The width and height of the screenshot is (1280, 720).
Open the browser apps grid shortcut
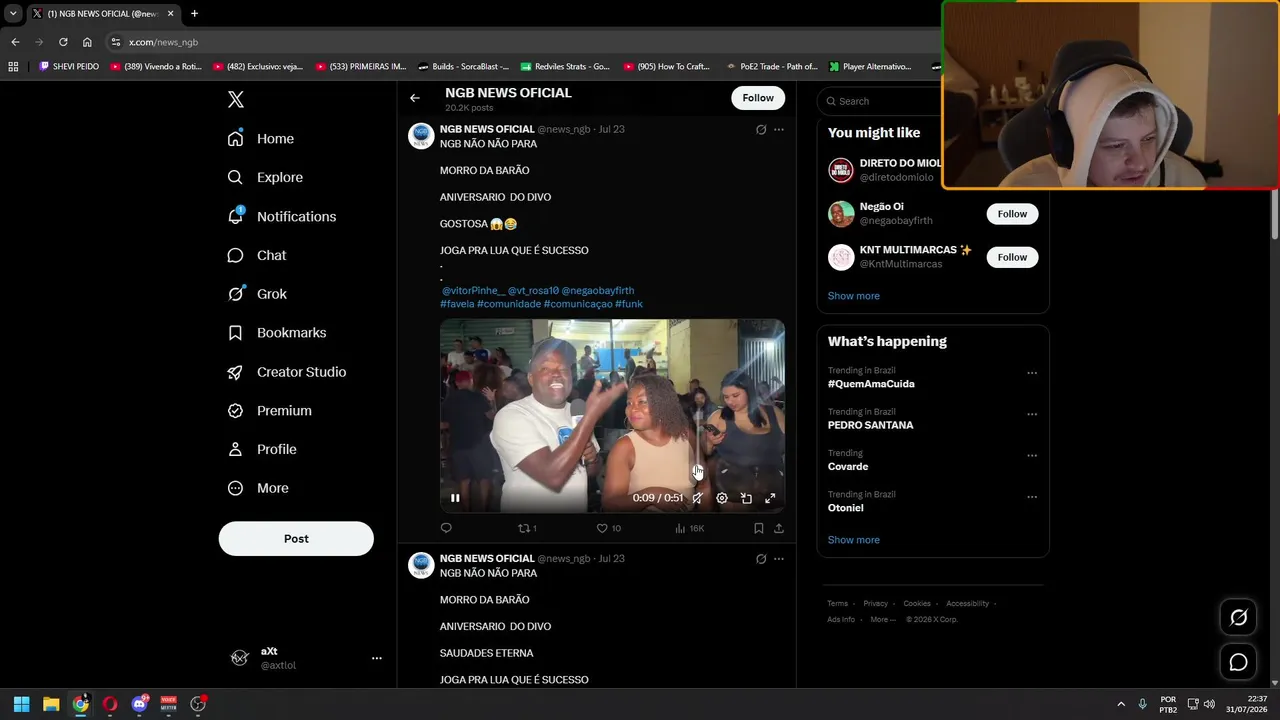point(13,67)
